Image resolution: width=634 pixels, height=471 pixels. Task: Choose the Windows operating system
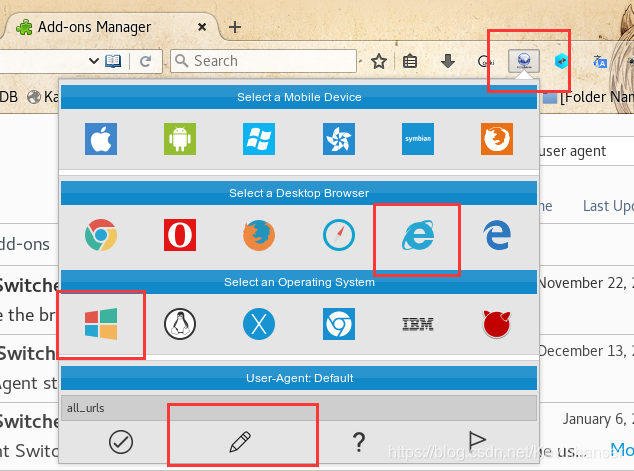[x=101, y=324]
